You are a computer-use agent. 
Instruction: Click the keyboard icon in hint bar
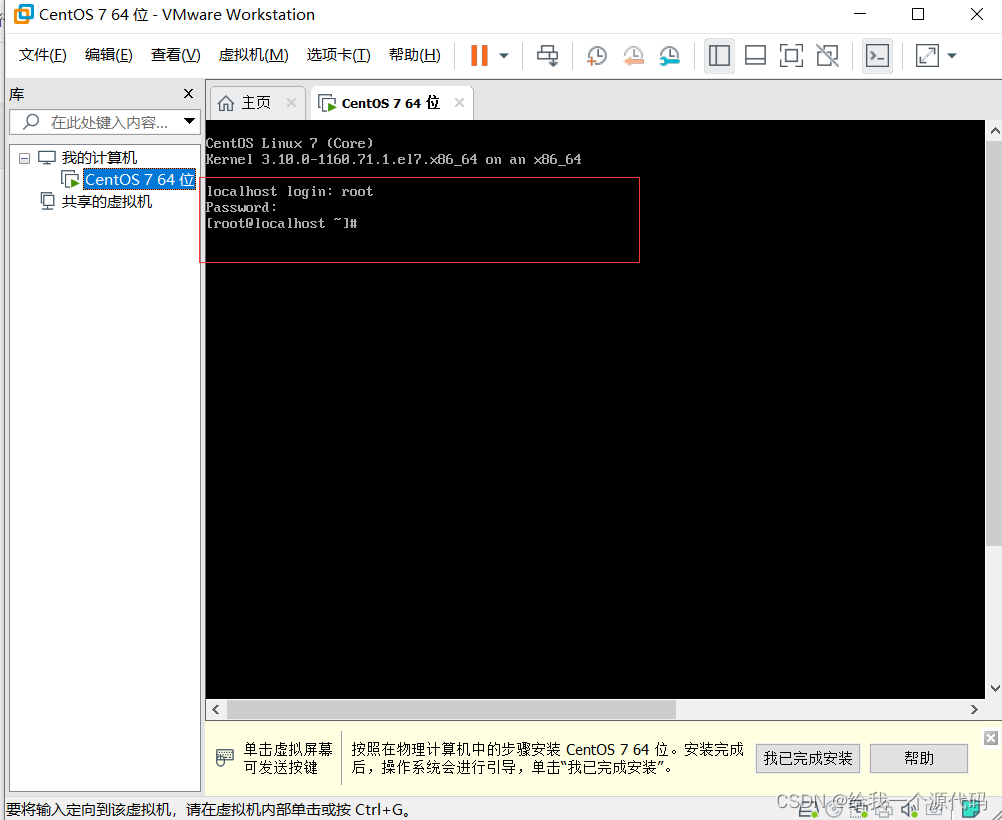point(225,758)
